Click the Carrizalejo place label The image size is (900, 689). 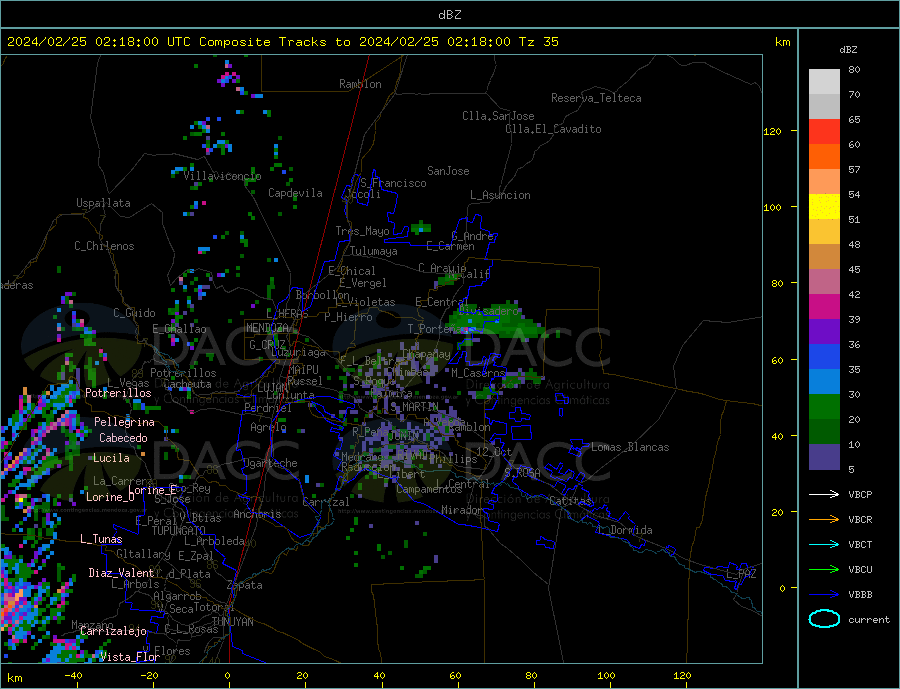click(113, 632)
